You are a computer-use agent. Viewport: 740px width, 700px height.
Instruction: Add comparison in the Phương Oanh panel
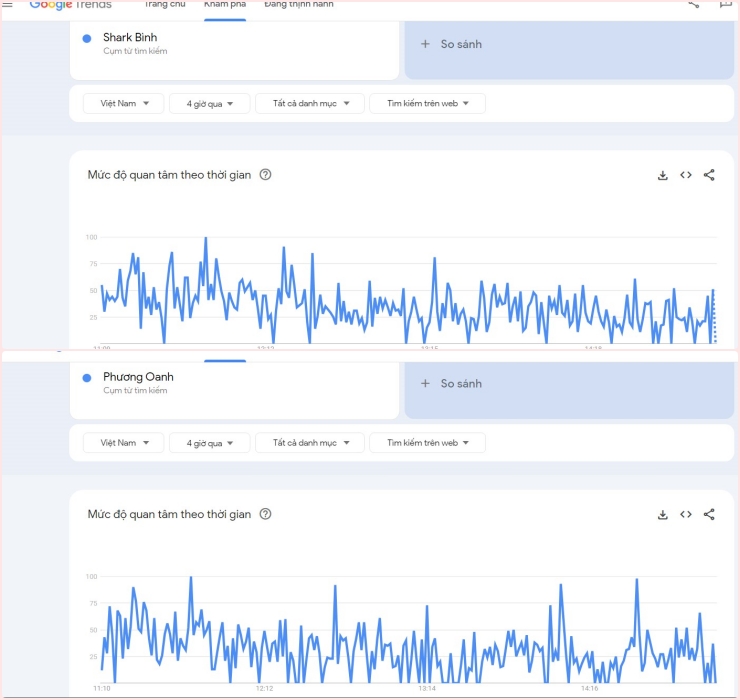point(569,390)
